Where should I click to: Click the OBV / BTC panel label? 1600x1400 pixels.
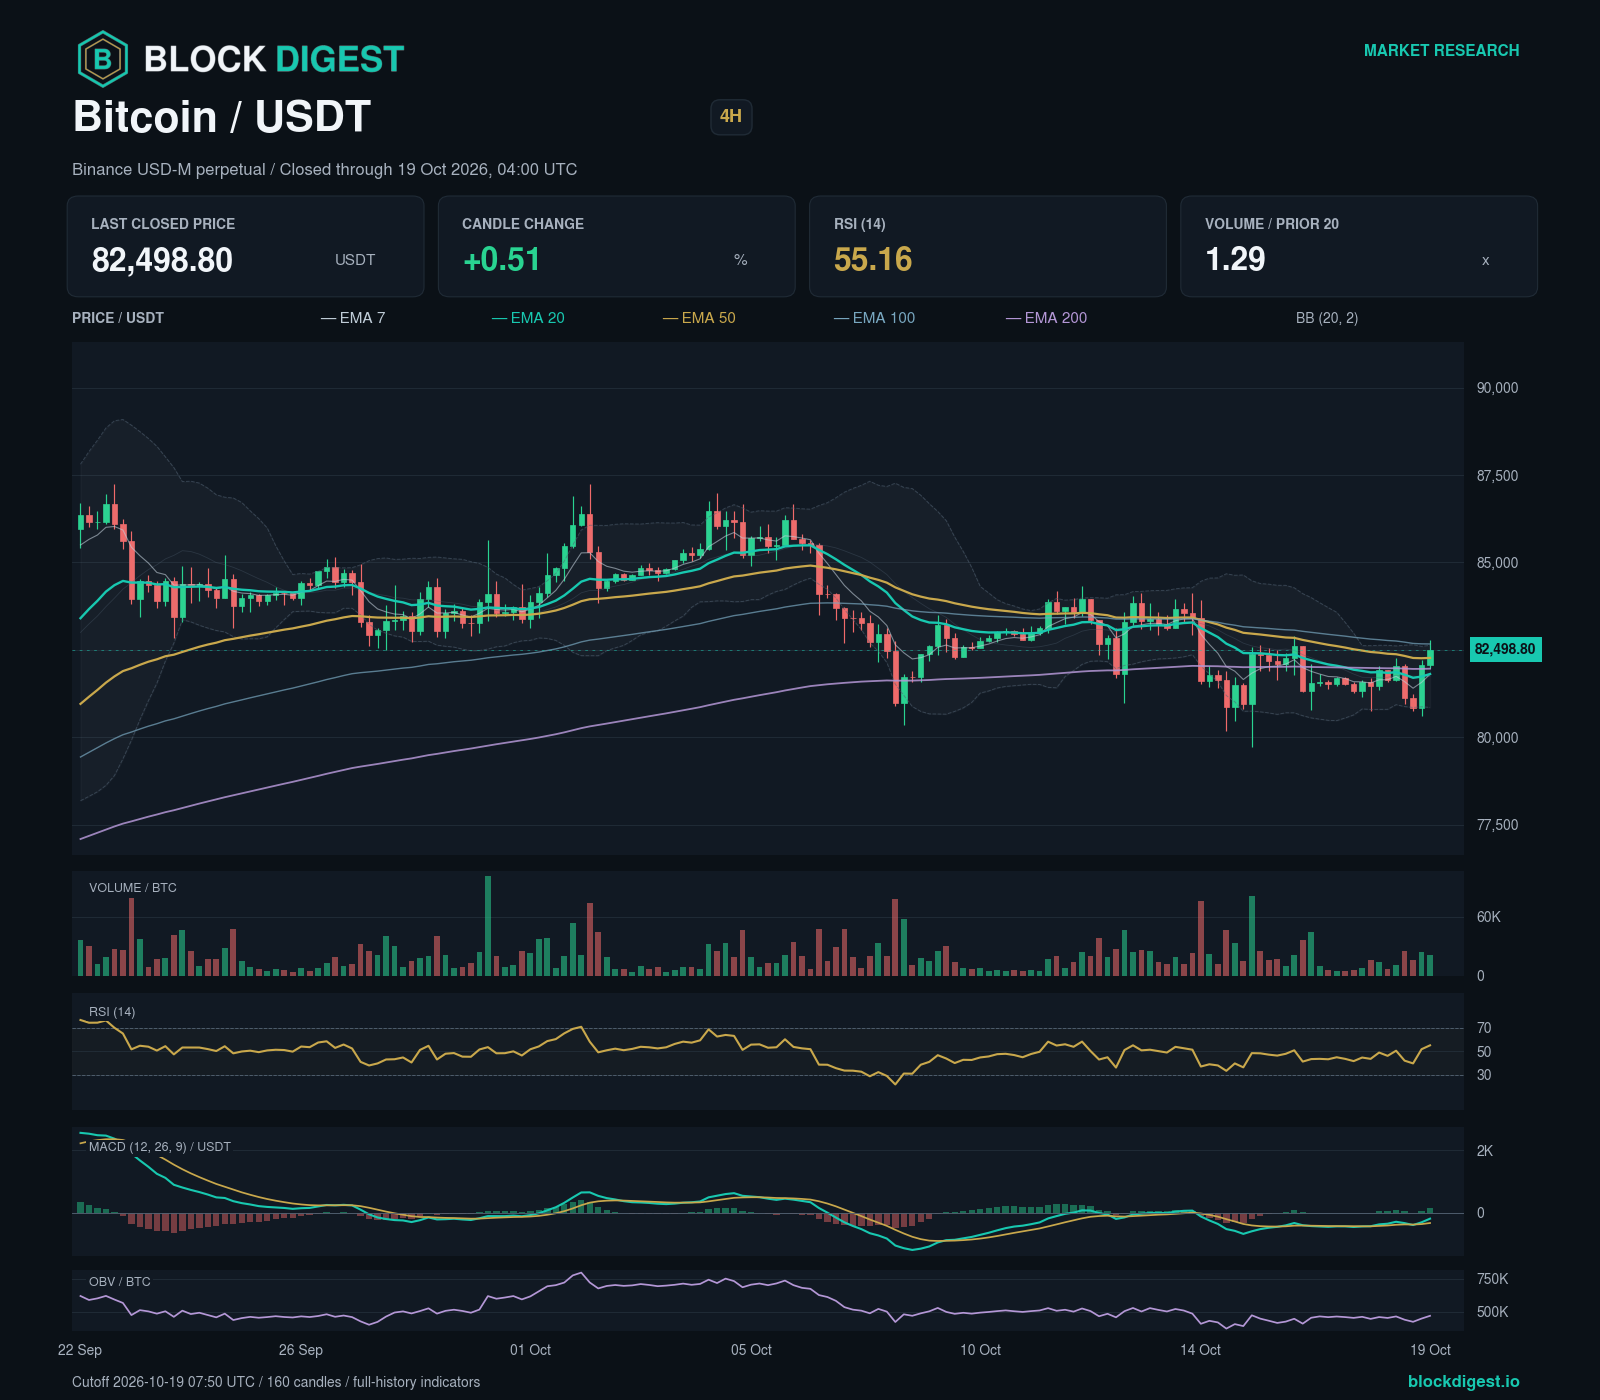tap(120, 1282)
